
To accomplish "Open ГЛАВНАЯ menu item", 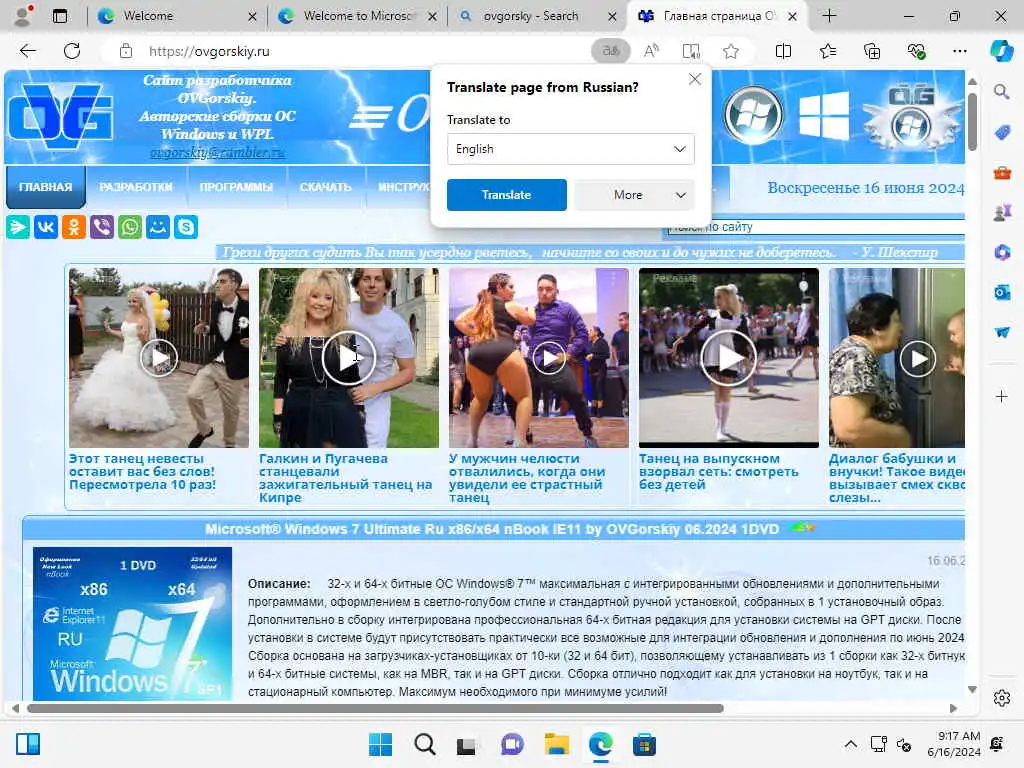I will pyautogui.click(x=46, y=187).
